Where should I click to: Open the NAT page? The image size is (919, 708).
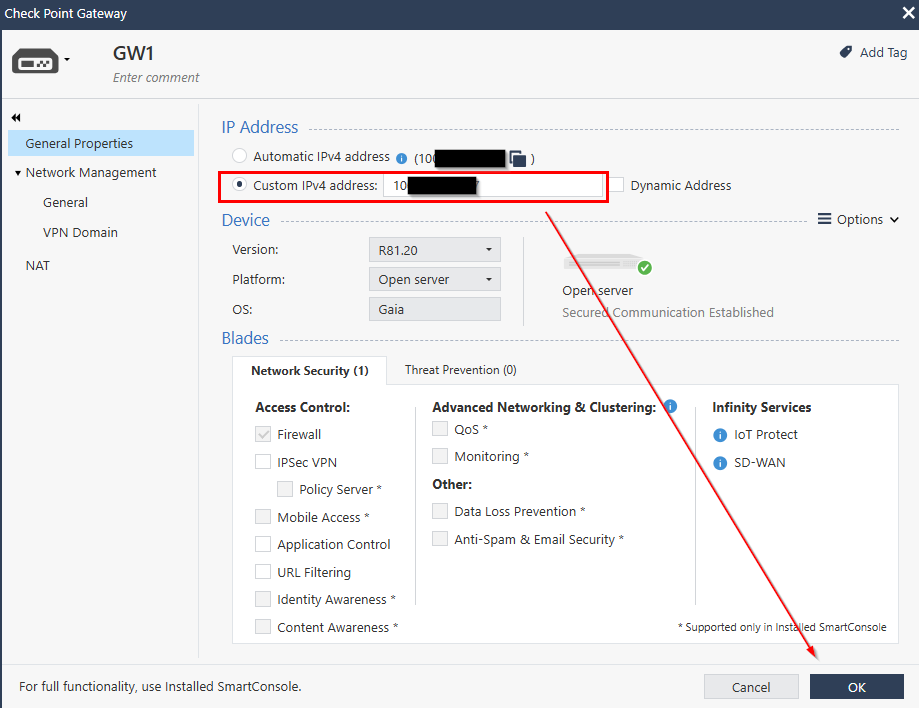tap(38, 266)
